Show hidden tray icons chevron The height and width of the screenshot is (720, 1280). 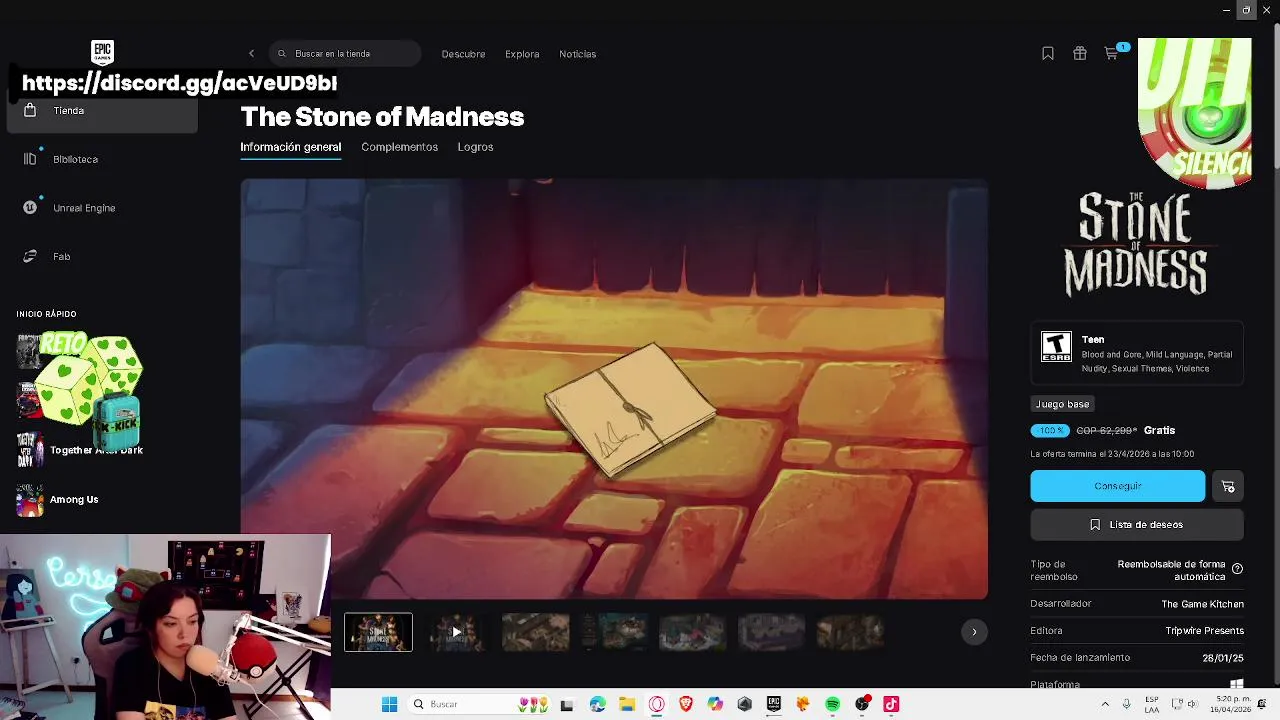[x=1105, y=704]
